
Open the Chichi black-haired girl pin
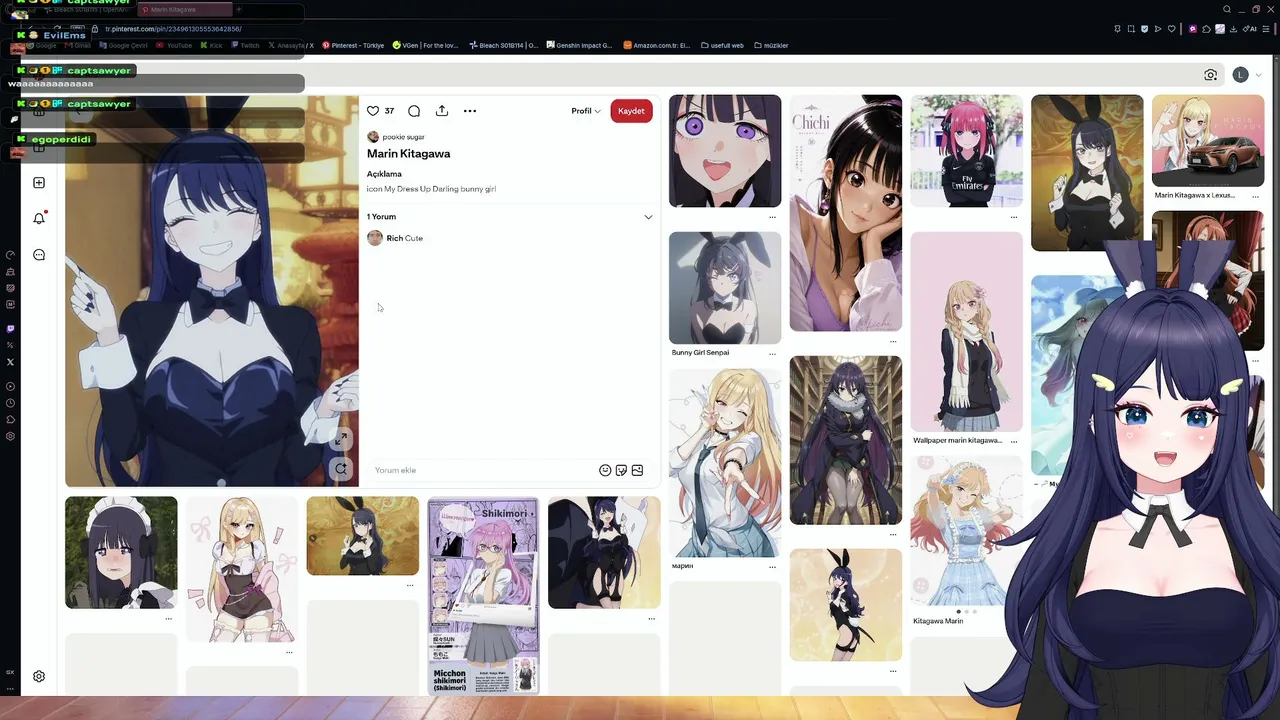click(x=846, y=213)
